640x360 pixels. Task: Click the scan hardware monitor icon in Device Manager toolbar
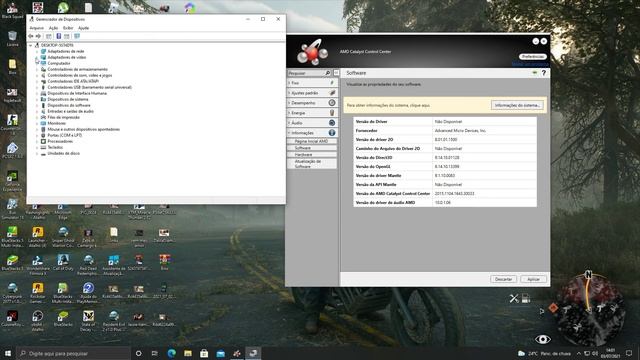click(77, 36)
